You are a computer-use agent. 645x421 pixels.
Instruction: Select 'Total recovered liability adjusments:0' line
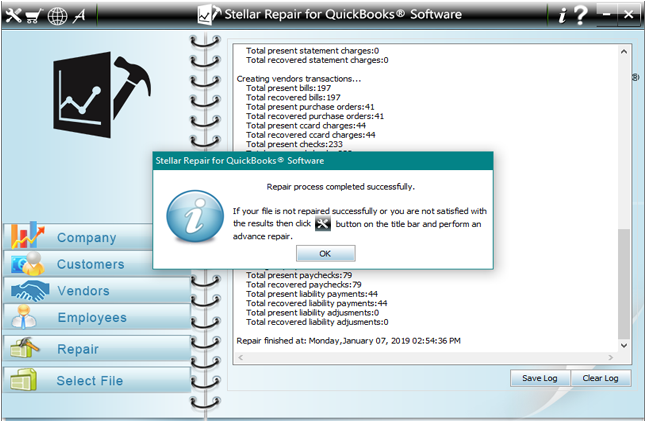[x=317, y=322]
